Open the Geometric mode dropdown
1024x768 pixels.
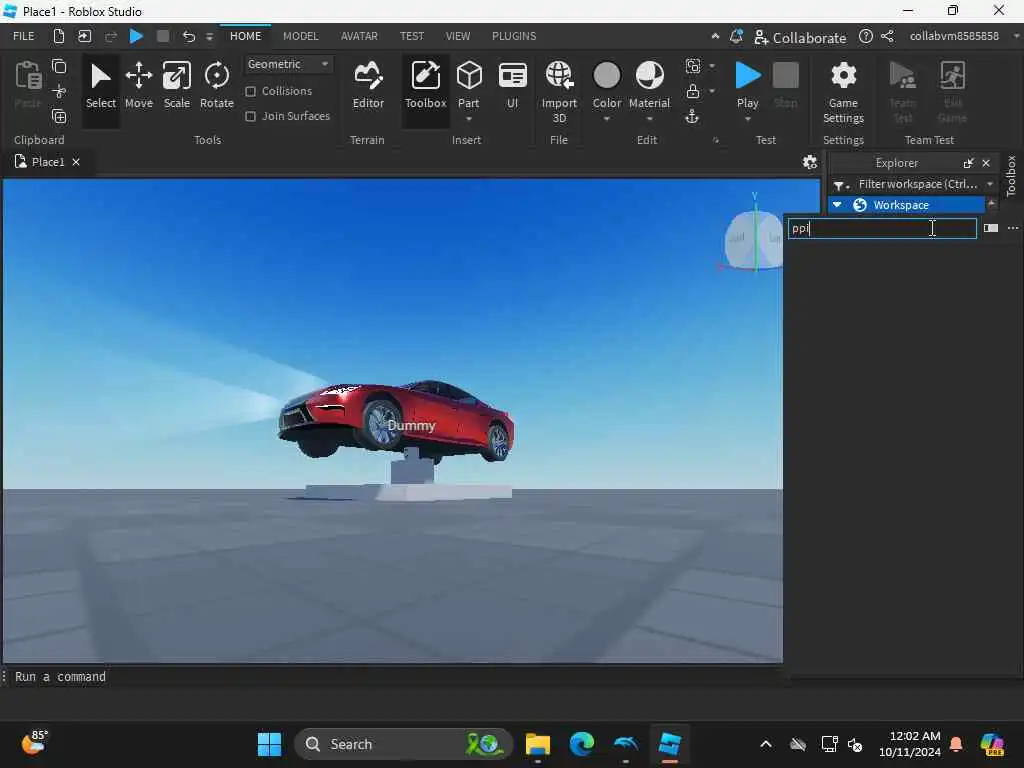point(287,64)
